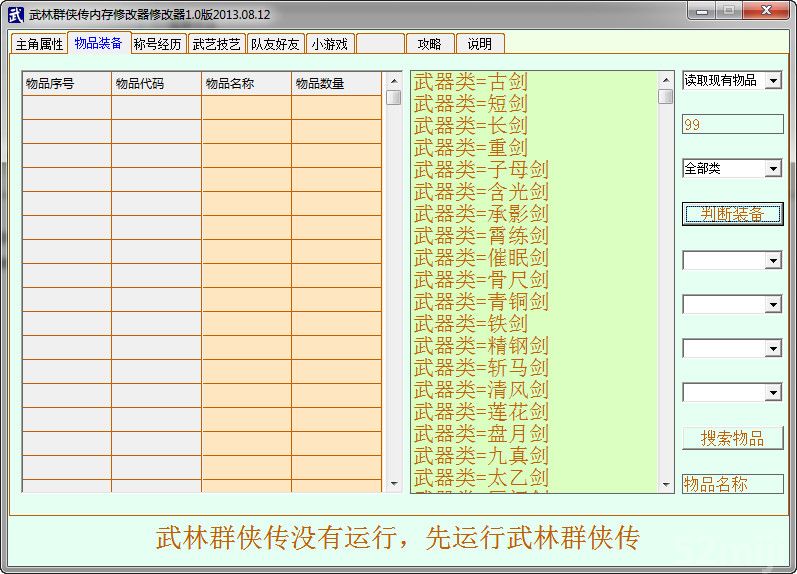Click the 判断装备 button
Image resolution: width=797 pixels, height=574 pixels.
click(x=732, y=214)
